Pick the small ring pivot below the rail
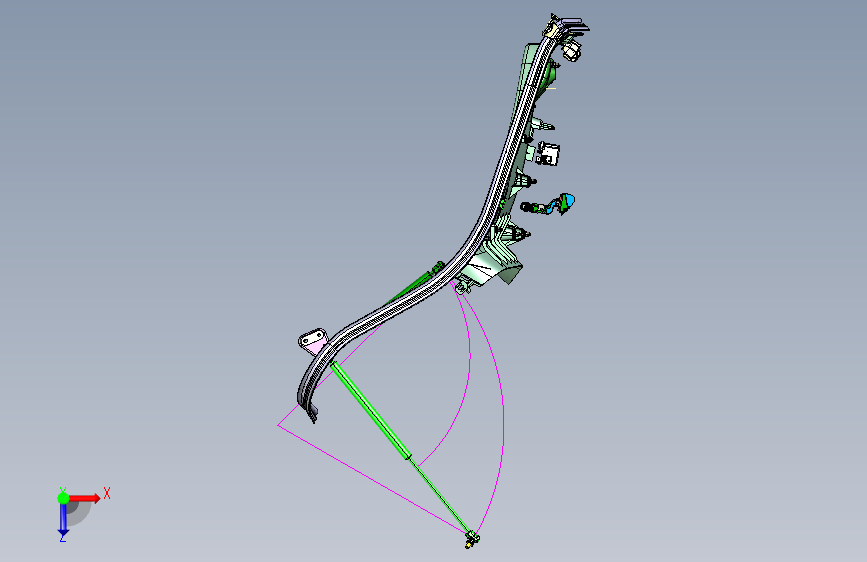Image resolution: width=867 pixels, height=562 pixels. tap(461, 288)
